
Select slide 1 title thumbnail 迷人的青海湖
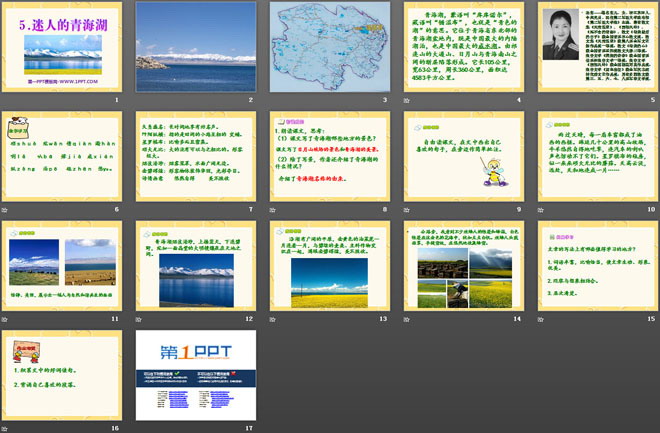62,47
